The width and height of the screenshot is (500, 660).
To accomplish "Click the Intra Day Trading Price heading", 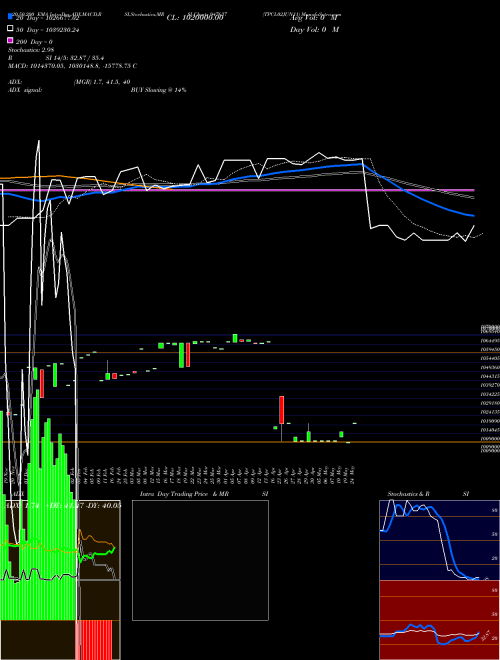I will point(184,494).
